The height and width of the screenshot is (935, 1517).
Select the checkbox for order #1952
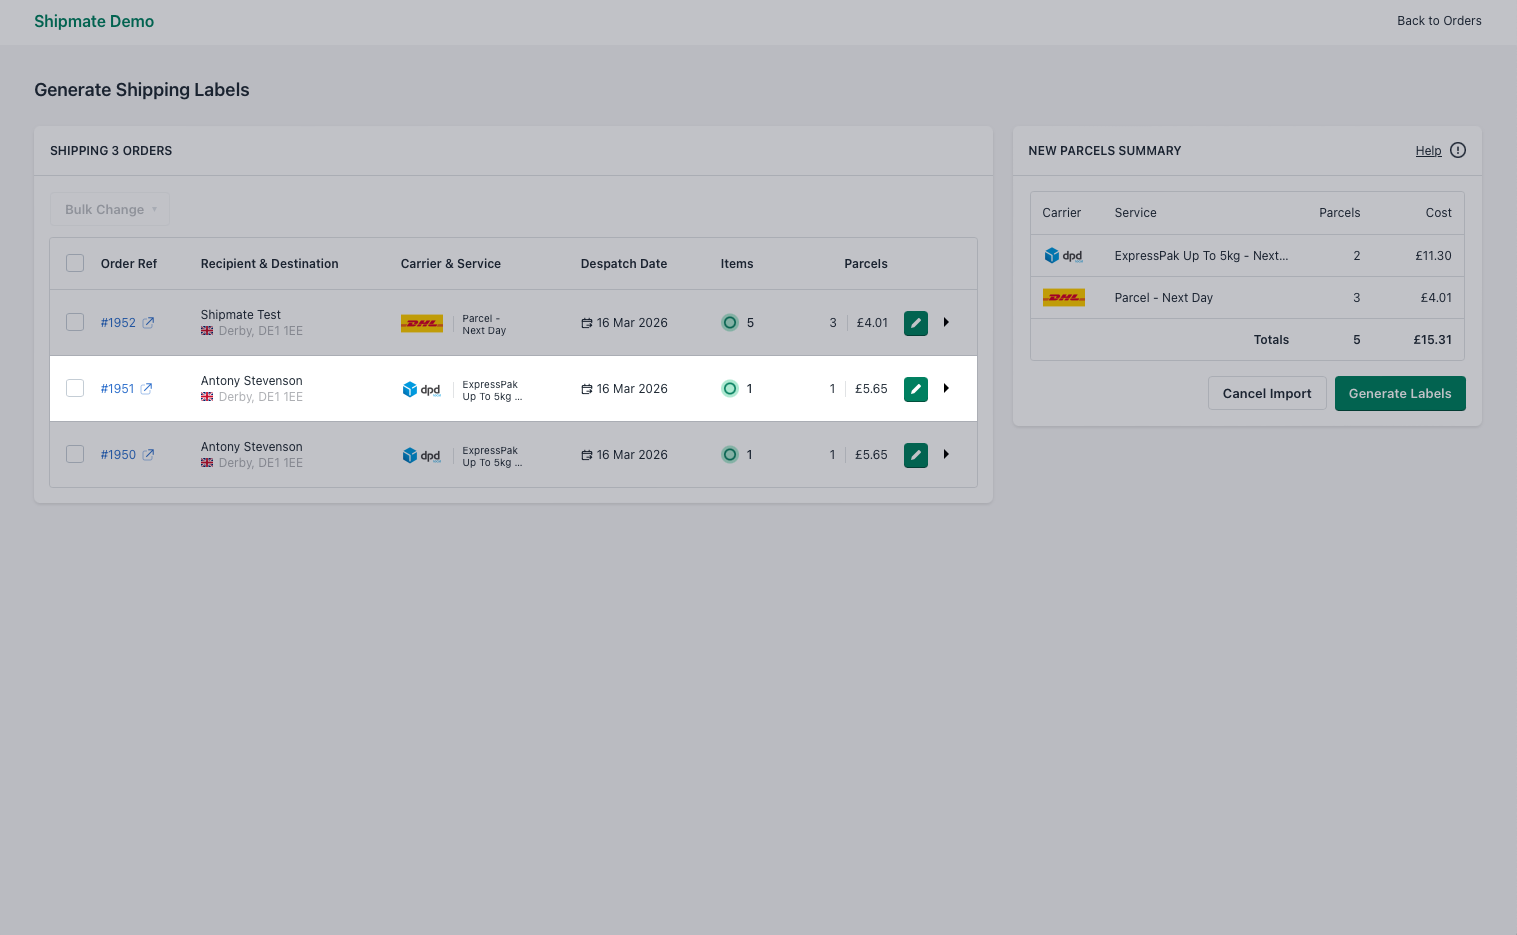(75, 323)
